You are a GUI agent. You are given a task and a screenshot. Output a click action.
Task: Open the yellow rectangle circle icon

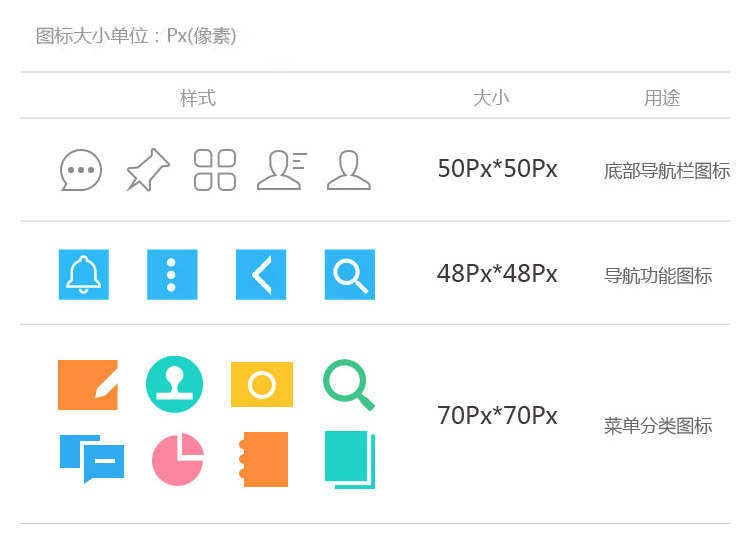(262, 384)
